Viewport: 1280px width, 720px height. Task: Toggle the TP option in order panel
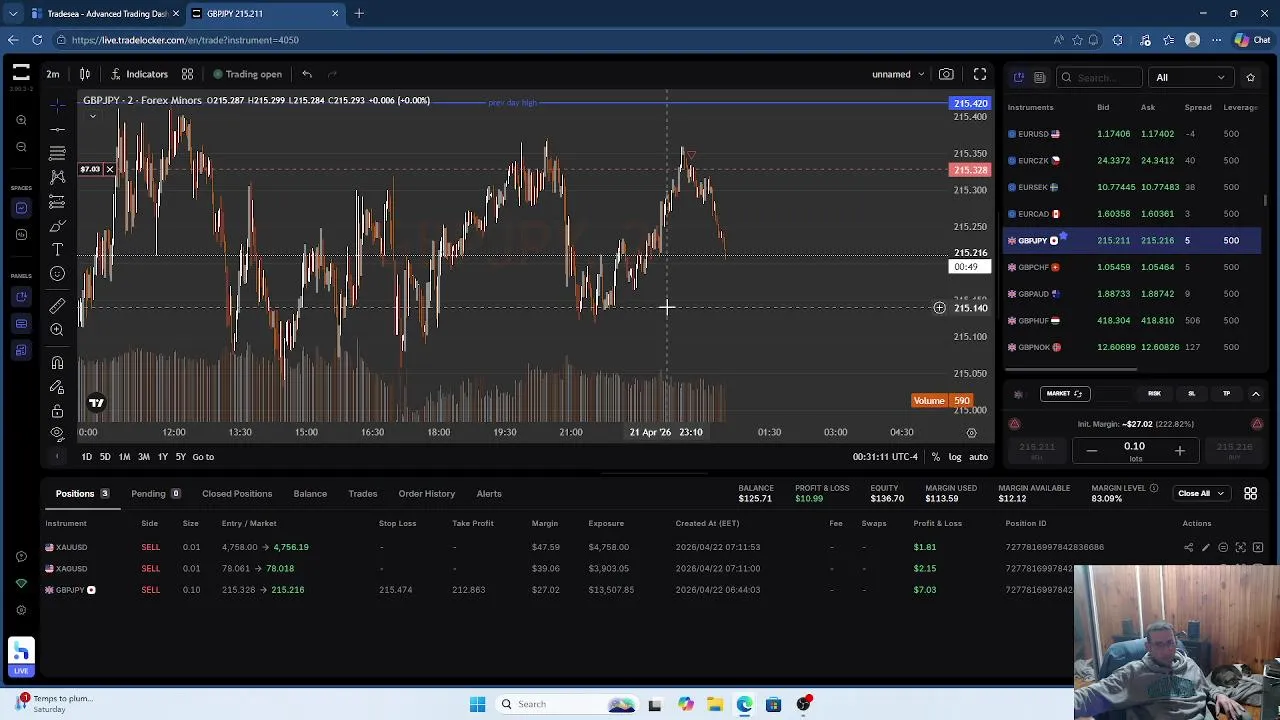[1226, 394]
